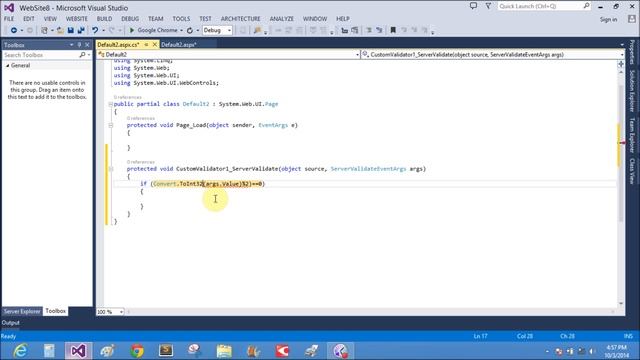Open the ARCHITECTURE menu
640x360 pixels.
240,19
